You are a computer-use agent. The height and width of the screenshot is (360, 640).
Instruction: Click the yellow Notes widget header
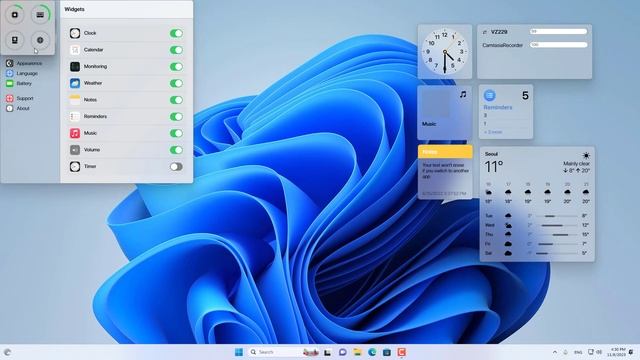point(445,151)
